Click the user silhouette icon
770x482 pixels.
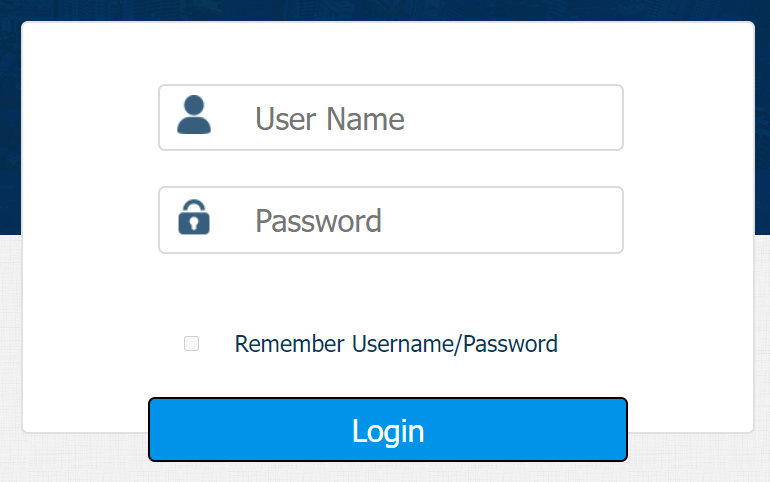click(x=194, y=114)
